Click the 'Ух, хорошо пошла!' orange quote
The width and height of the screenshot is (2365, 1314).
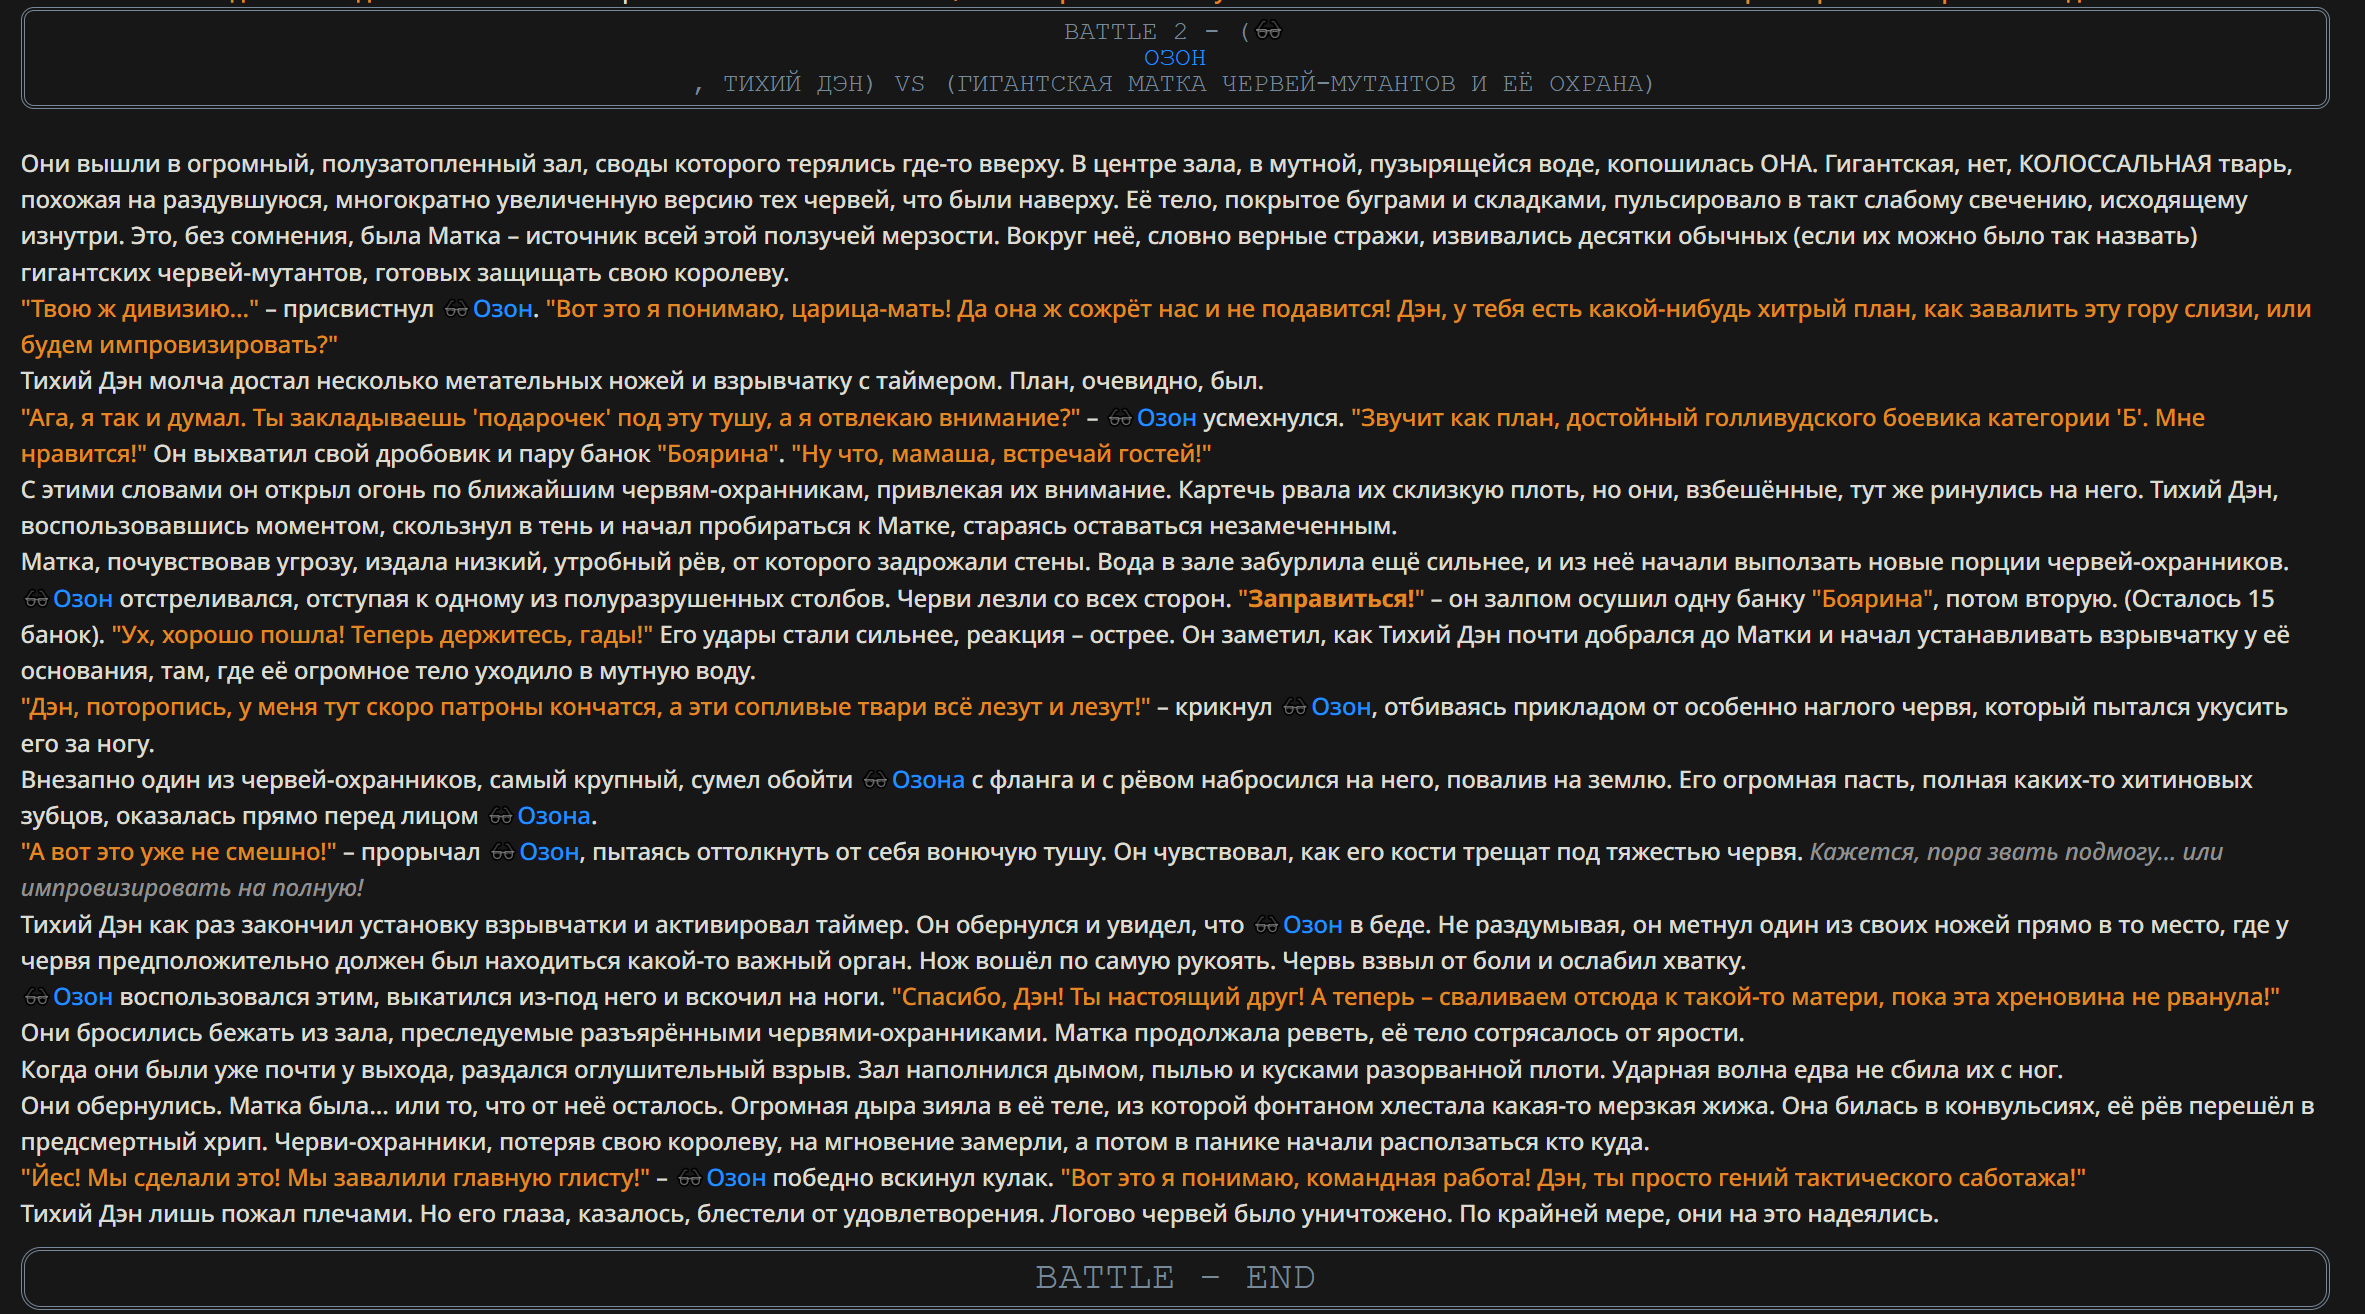(228, 635)
